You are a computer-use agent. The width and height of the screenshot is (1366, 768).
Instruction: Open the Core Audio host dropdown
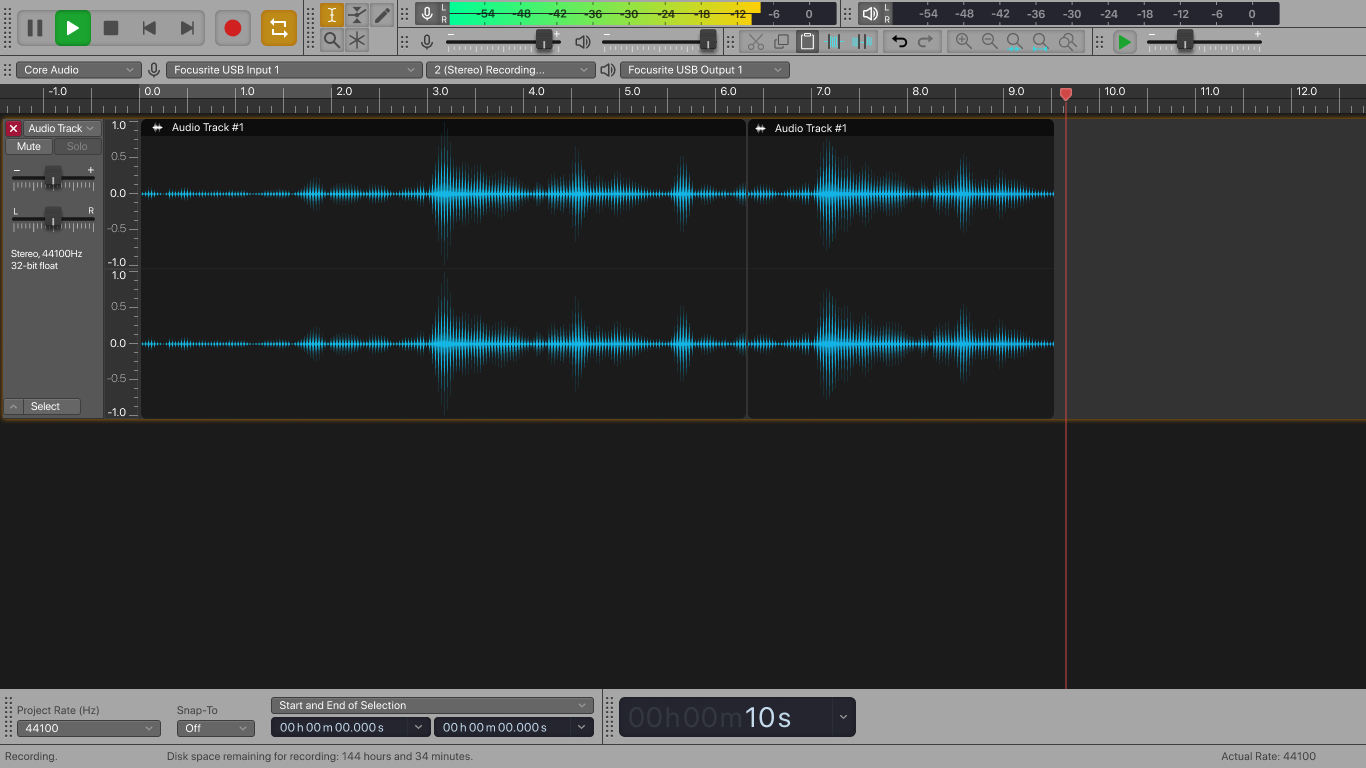78,70
